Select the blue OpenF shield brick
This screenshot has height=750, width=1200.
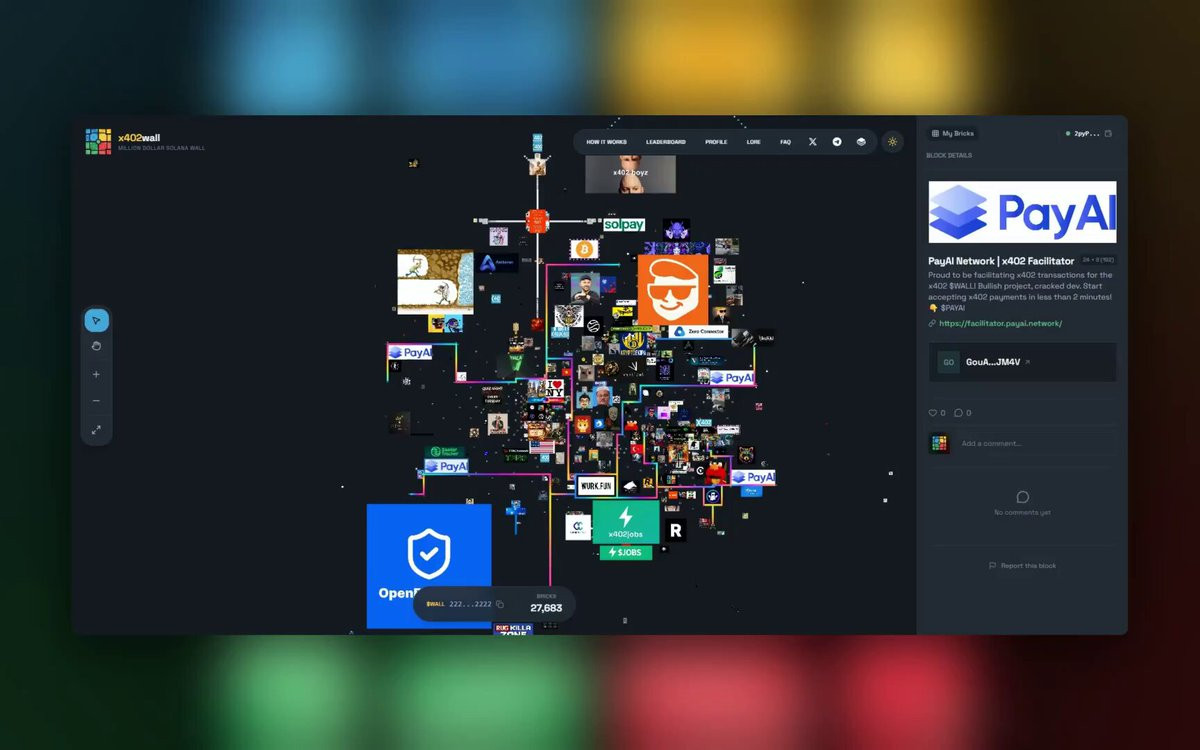pyautogui.click(x=428, y=566)
